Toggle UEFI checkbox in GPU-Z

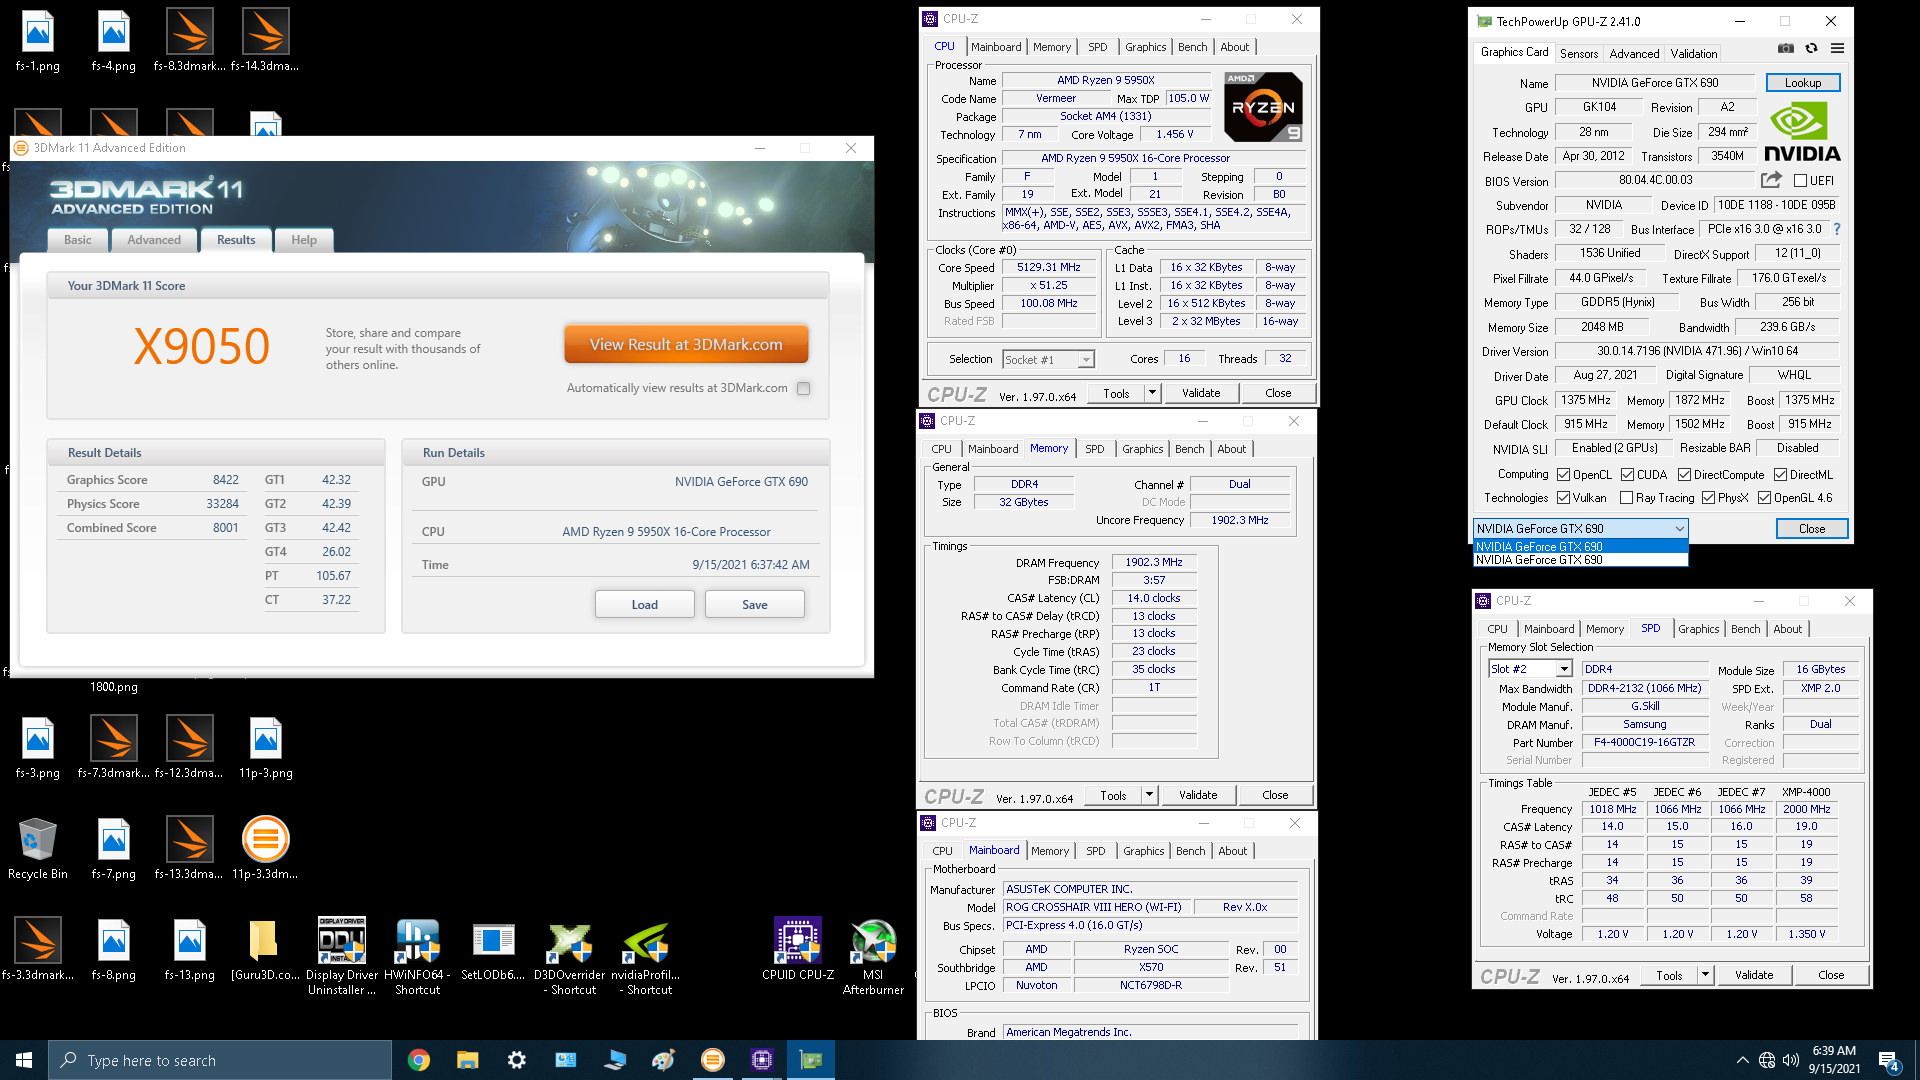(1800, 181)
